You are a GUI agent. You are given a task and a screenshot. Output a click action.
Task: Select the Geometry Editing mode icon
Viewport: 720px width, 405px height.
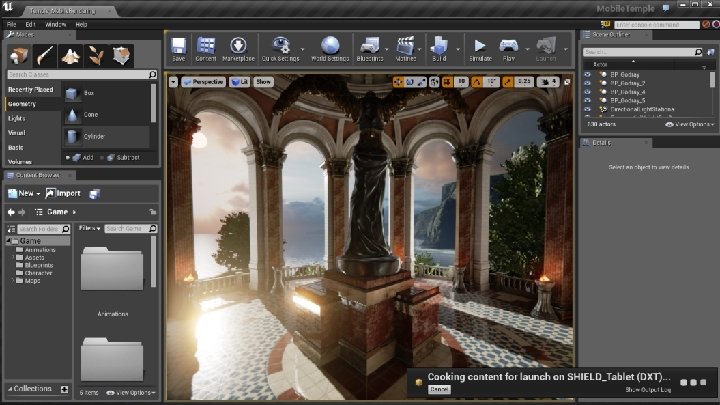tap(122, 56)
